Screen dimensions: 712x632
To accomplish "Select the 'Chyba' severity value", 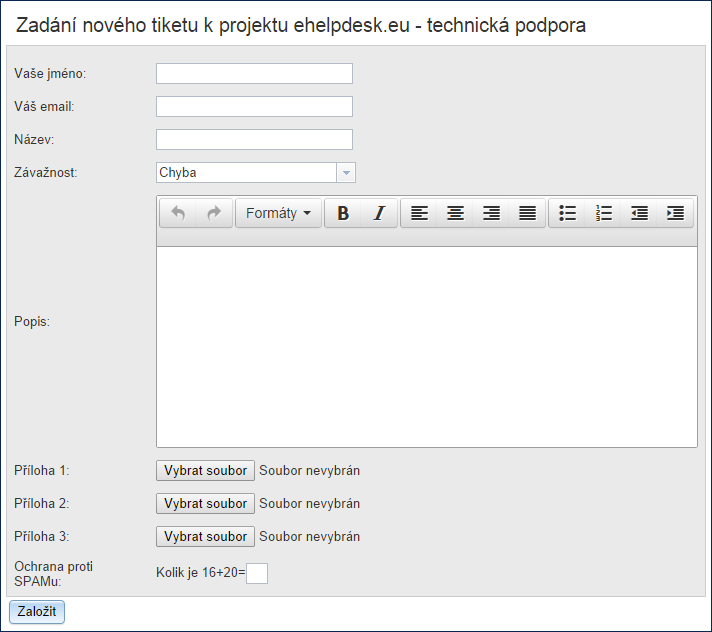I will [x=247, y=173].
